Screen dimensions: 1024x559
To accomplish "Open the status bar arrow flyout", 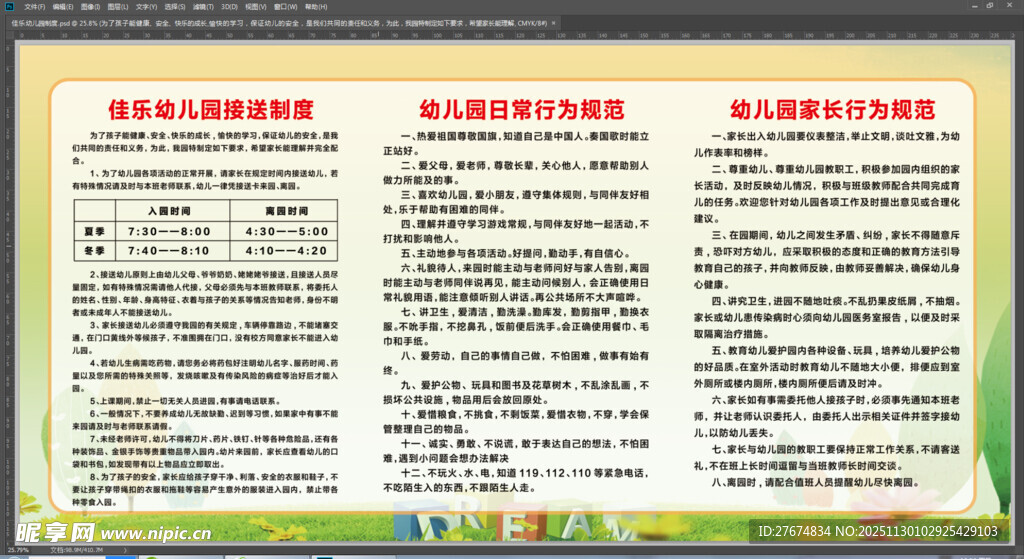I will coord(125,550).
